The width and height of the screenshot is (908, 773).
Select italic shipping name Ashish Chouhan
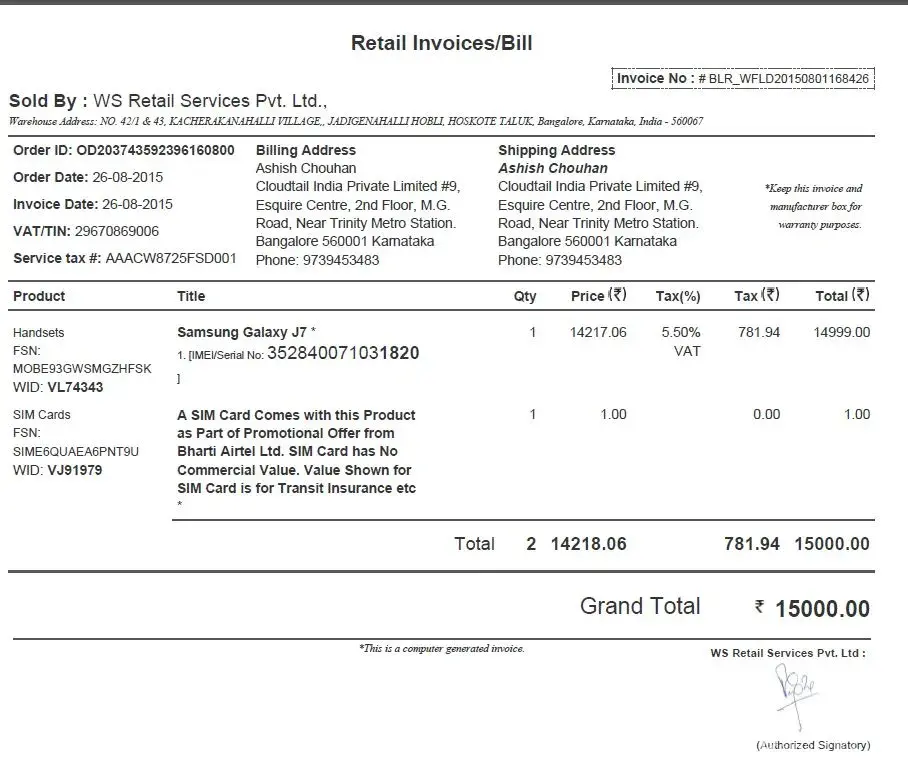(553, 168)
